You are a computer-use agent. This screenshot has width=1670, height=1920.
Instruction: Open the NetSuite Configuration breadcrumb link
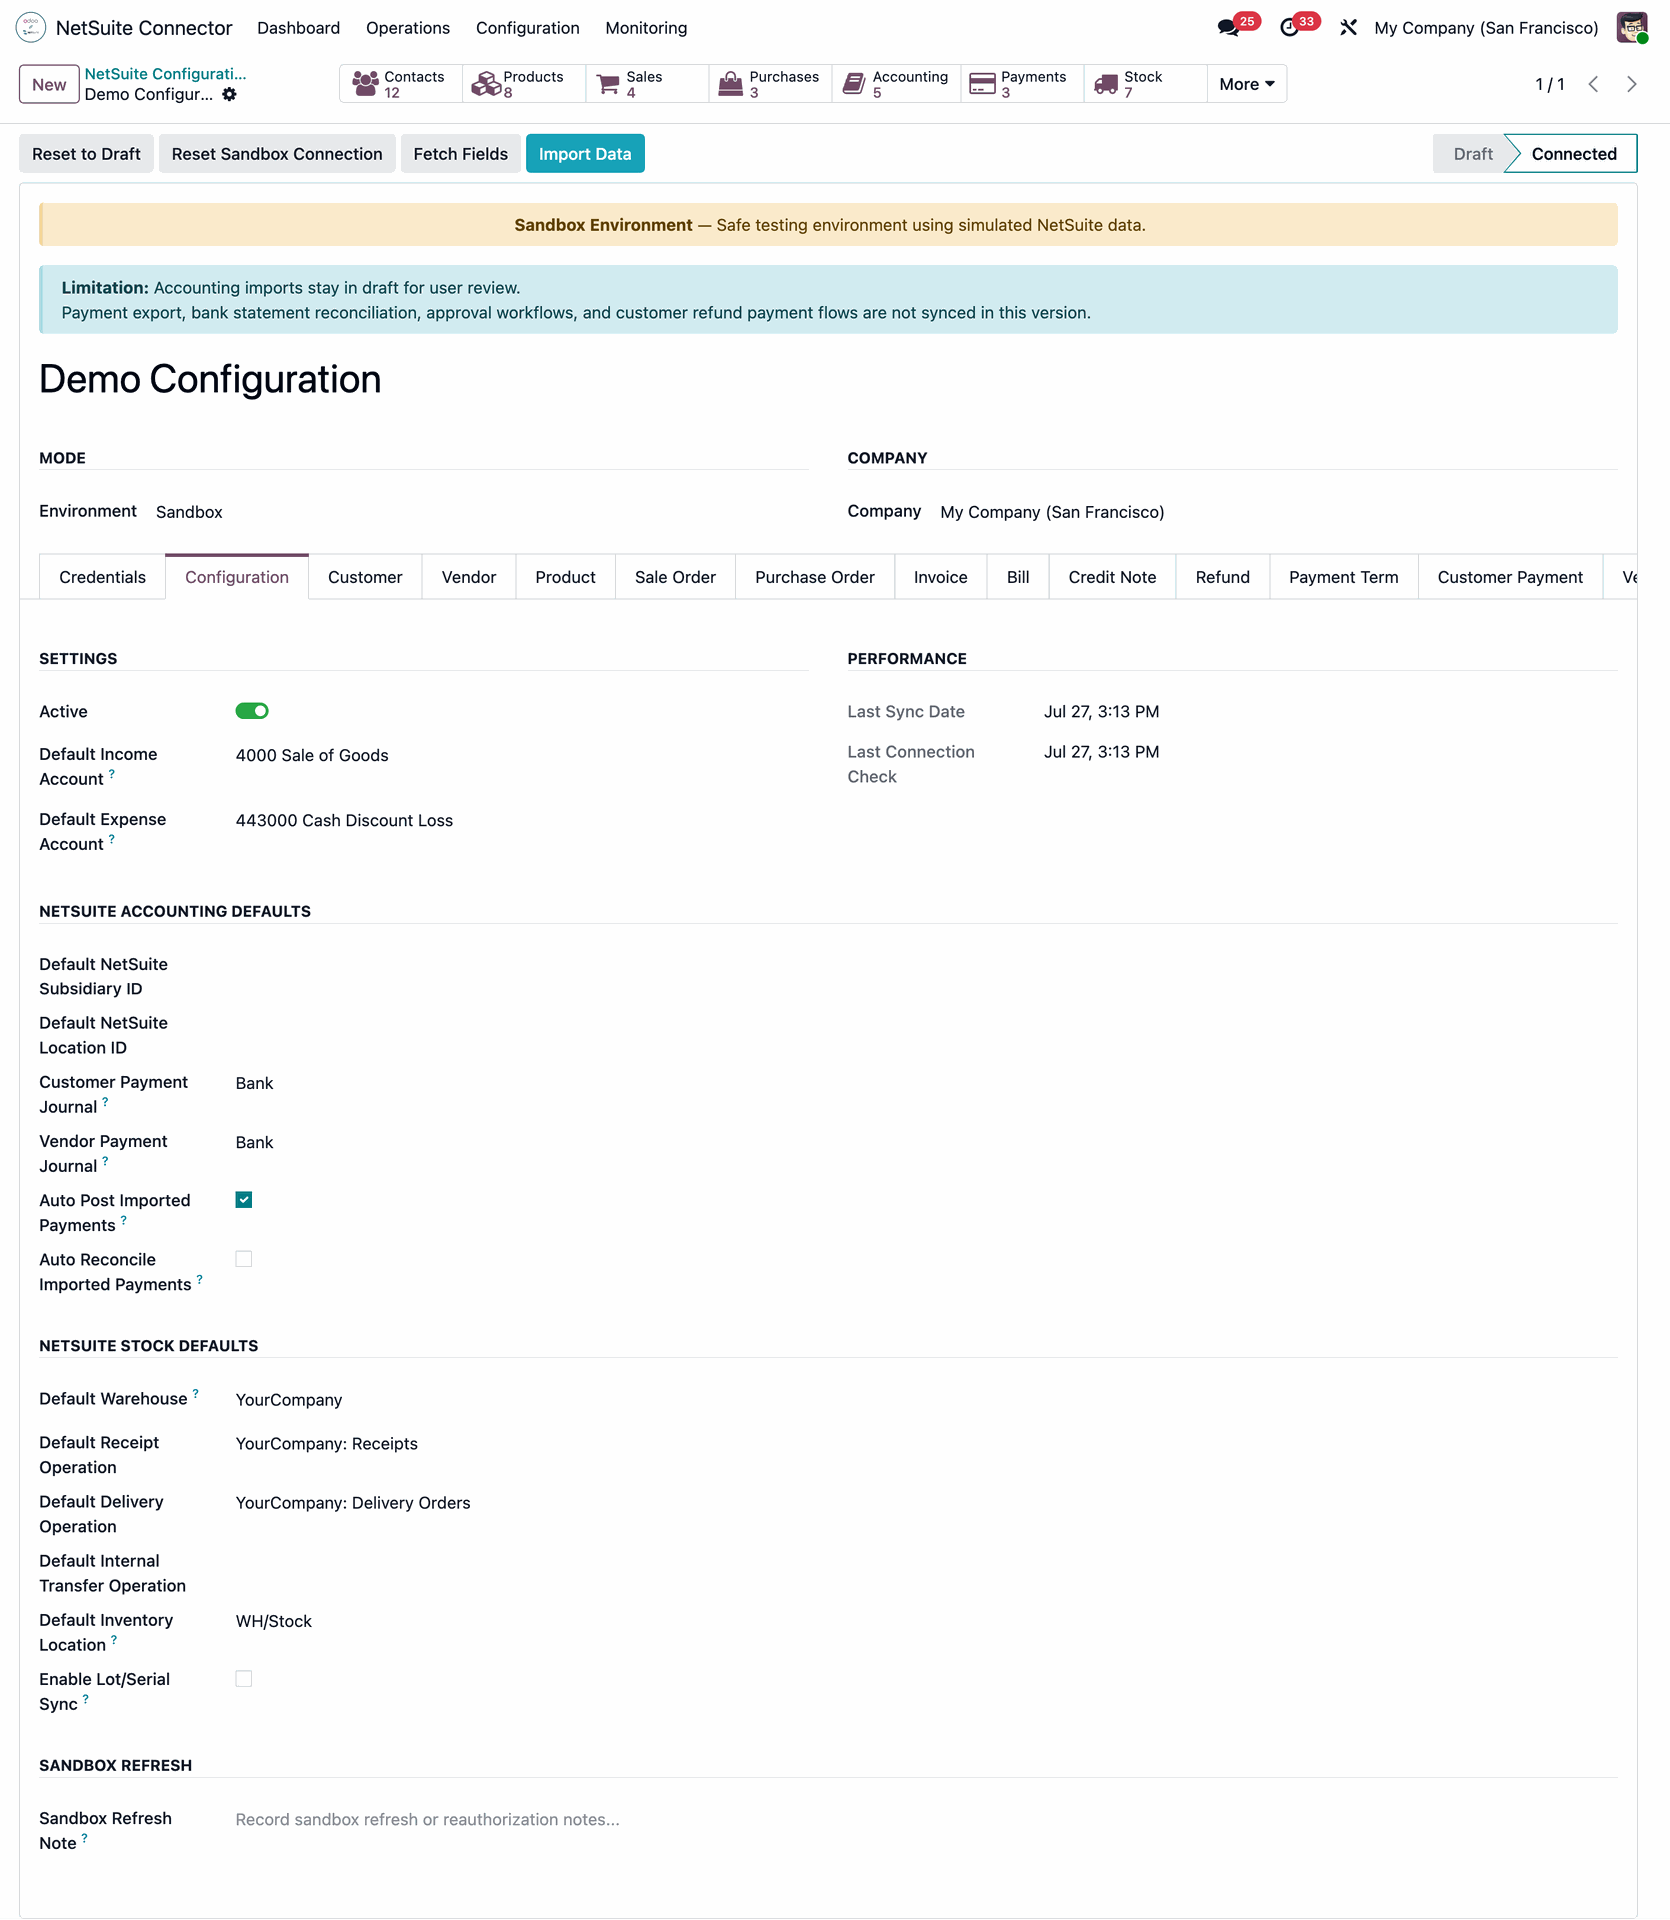point(165,74)
